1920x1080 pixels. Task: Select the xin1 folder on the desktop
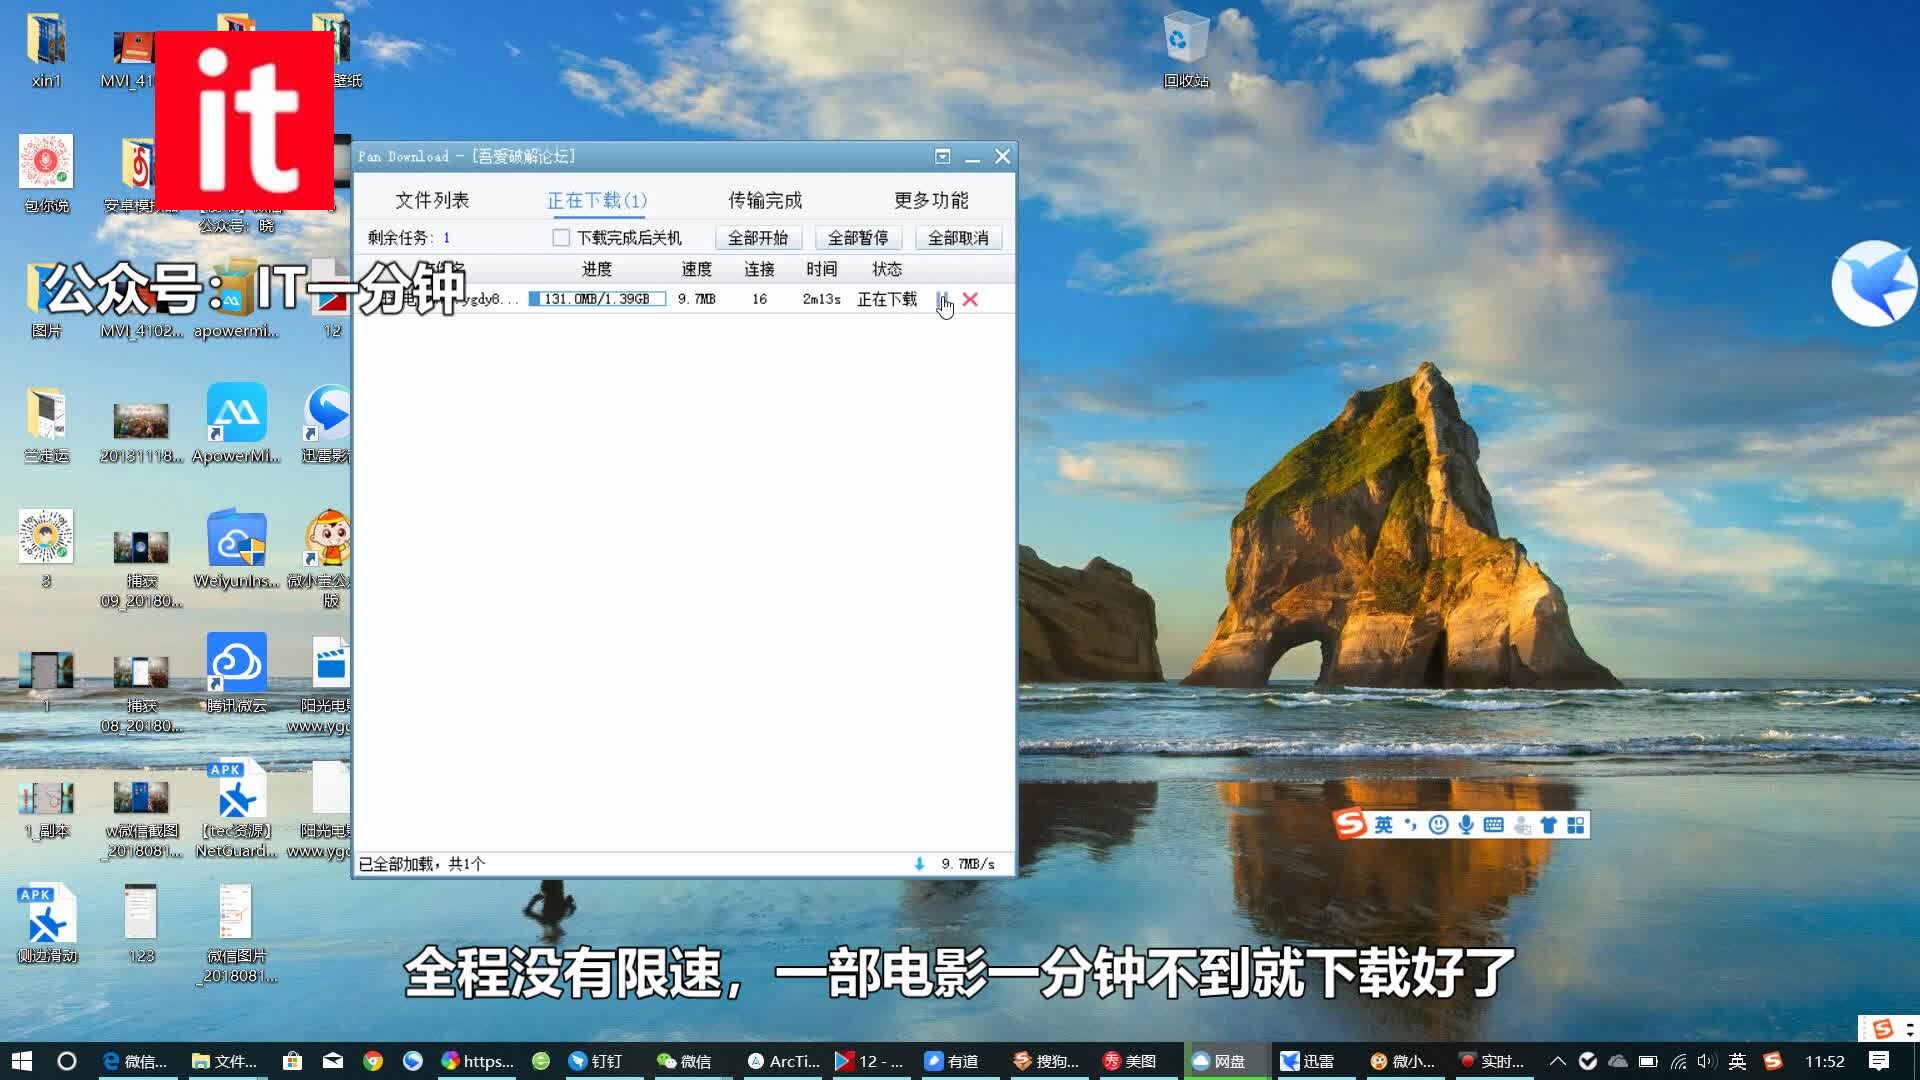[x=46, y=50]
